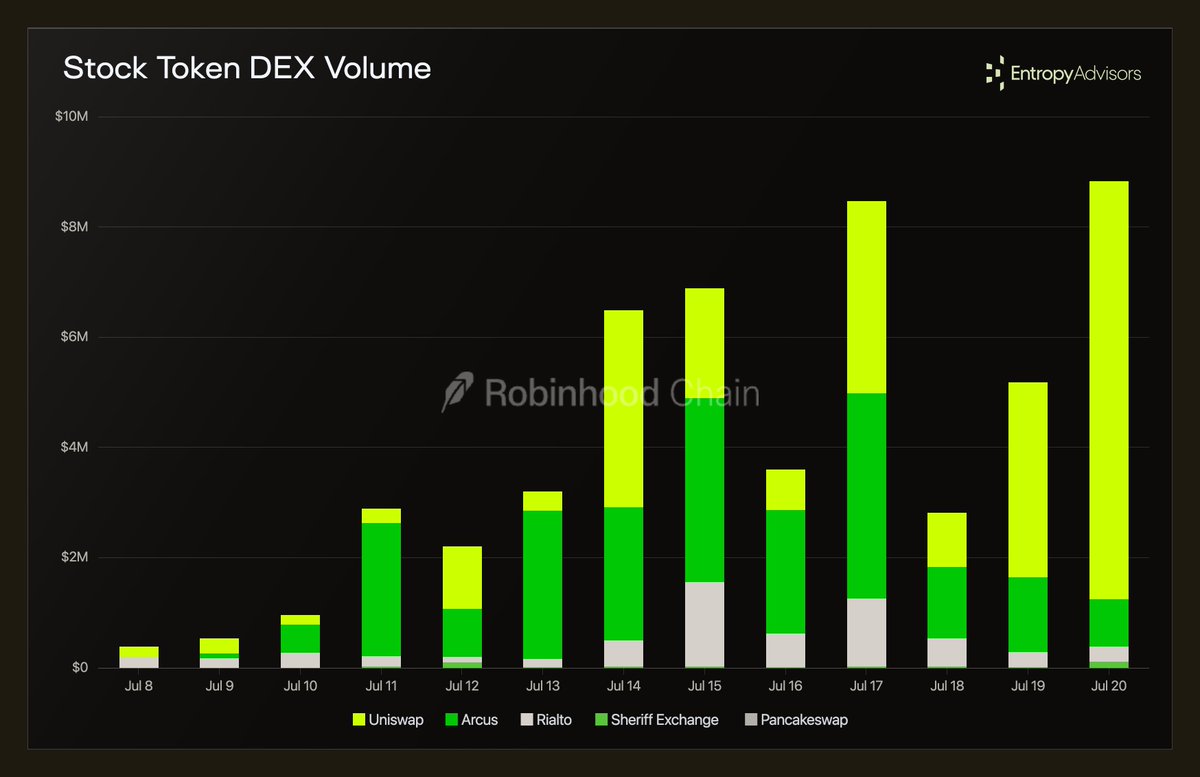Image resolution: width=1200 pixels, height=777 pixels.
Task: Toggle the Arcus legend label
Action: [480, 720]
